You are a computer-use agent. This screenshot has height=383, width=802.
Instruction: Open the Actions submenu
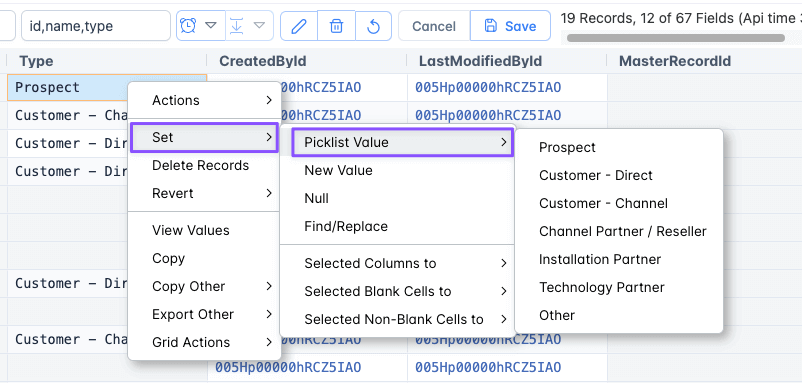click(x=204, y=100)
